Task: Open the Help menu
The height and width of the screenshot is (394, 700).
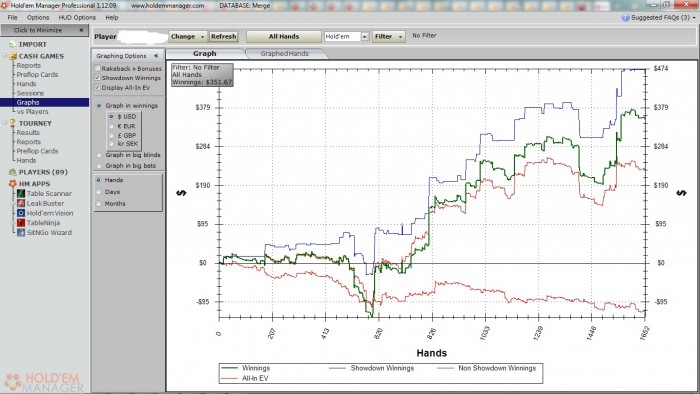Action: coord(112,17)
